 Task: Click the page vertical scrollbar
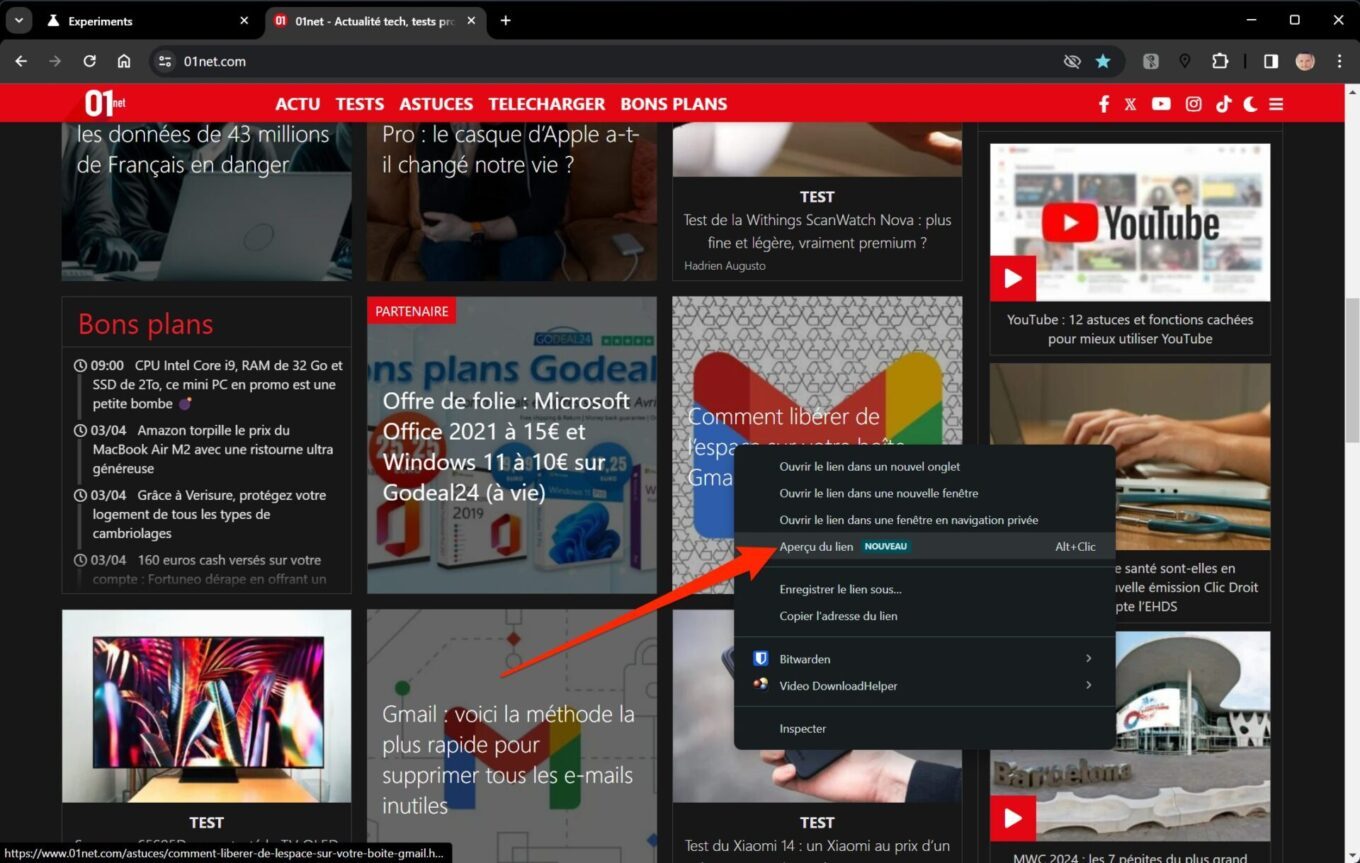[x=1352, y=370]
